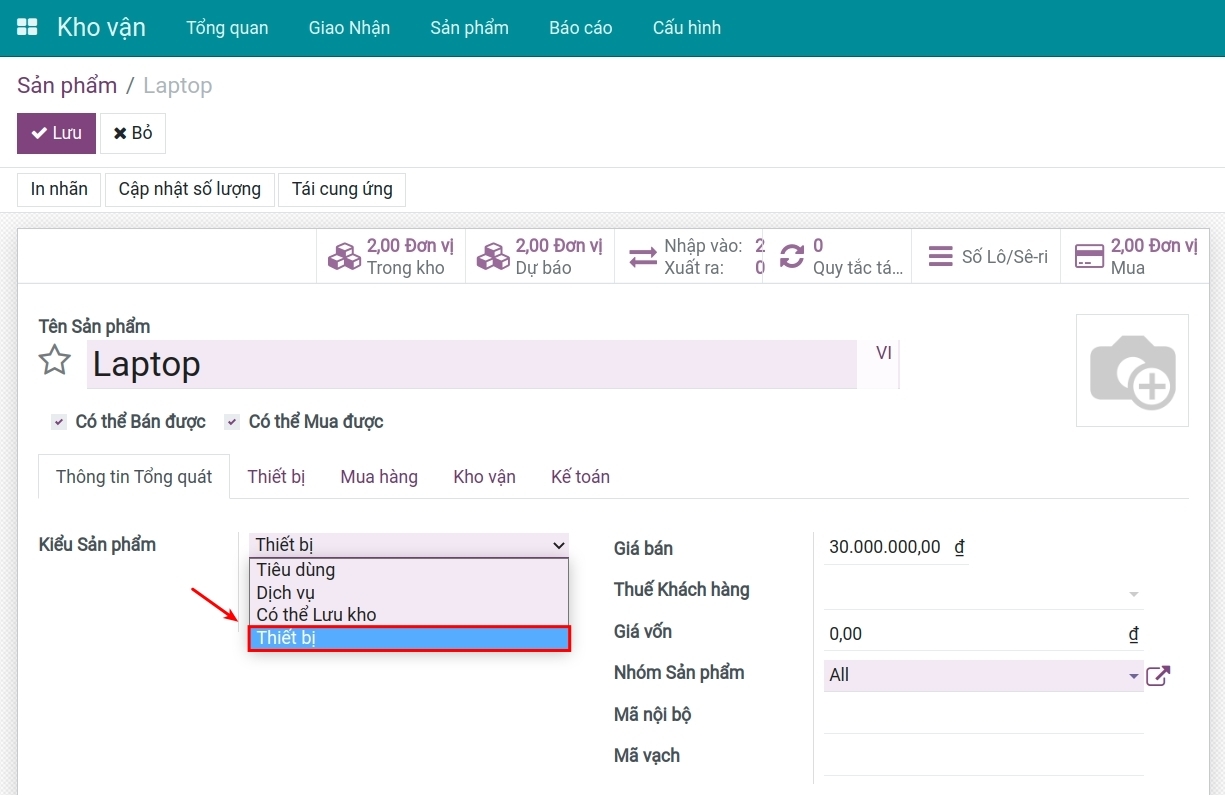Open external link for Nhóm Sản phẩm

coord(1158,676)
